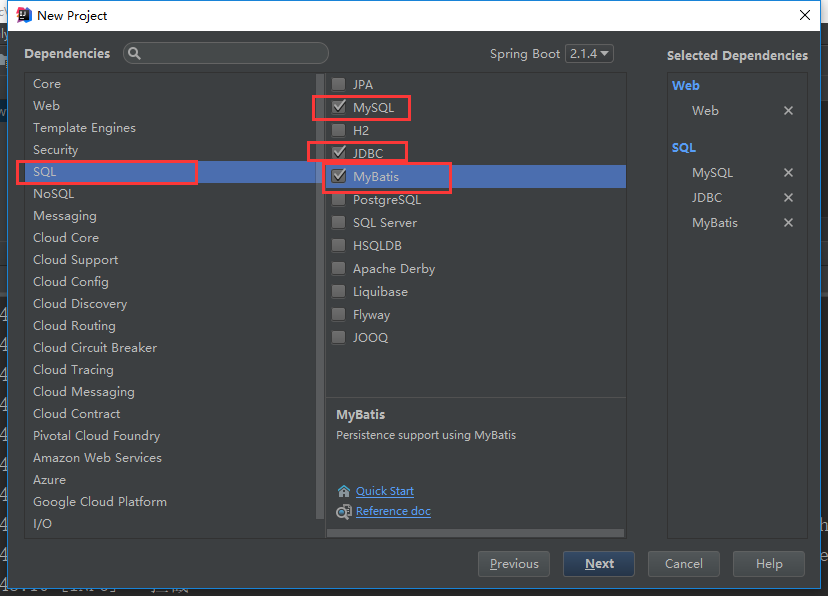Open Help for this dialog
Image resolution: width=828 pixels, height=596 pixels.
(x=769, y=564)
